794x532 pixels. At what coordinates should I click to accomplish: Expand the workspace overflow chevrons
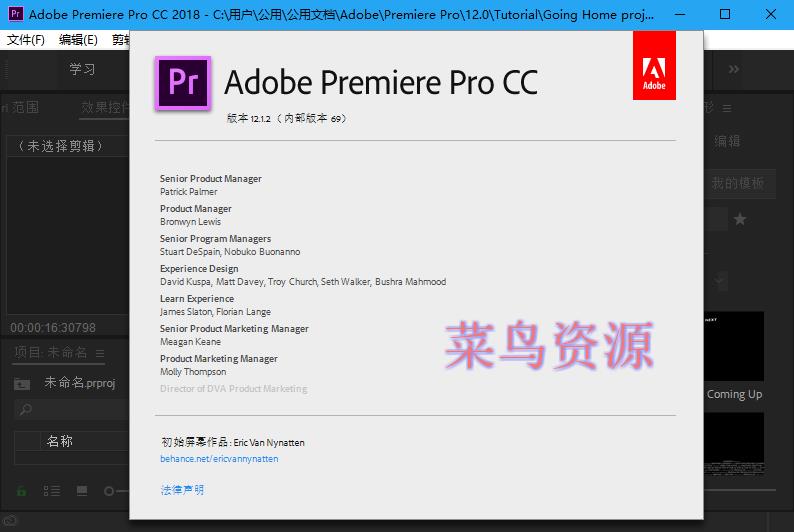pyautogui.click(x=733, y=69)
